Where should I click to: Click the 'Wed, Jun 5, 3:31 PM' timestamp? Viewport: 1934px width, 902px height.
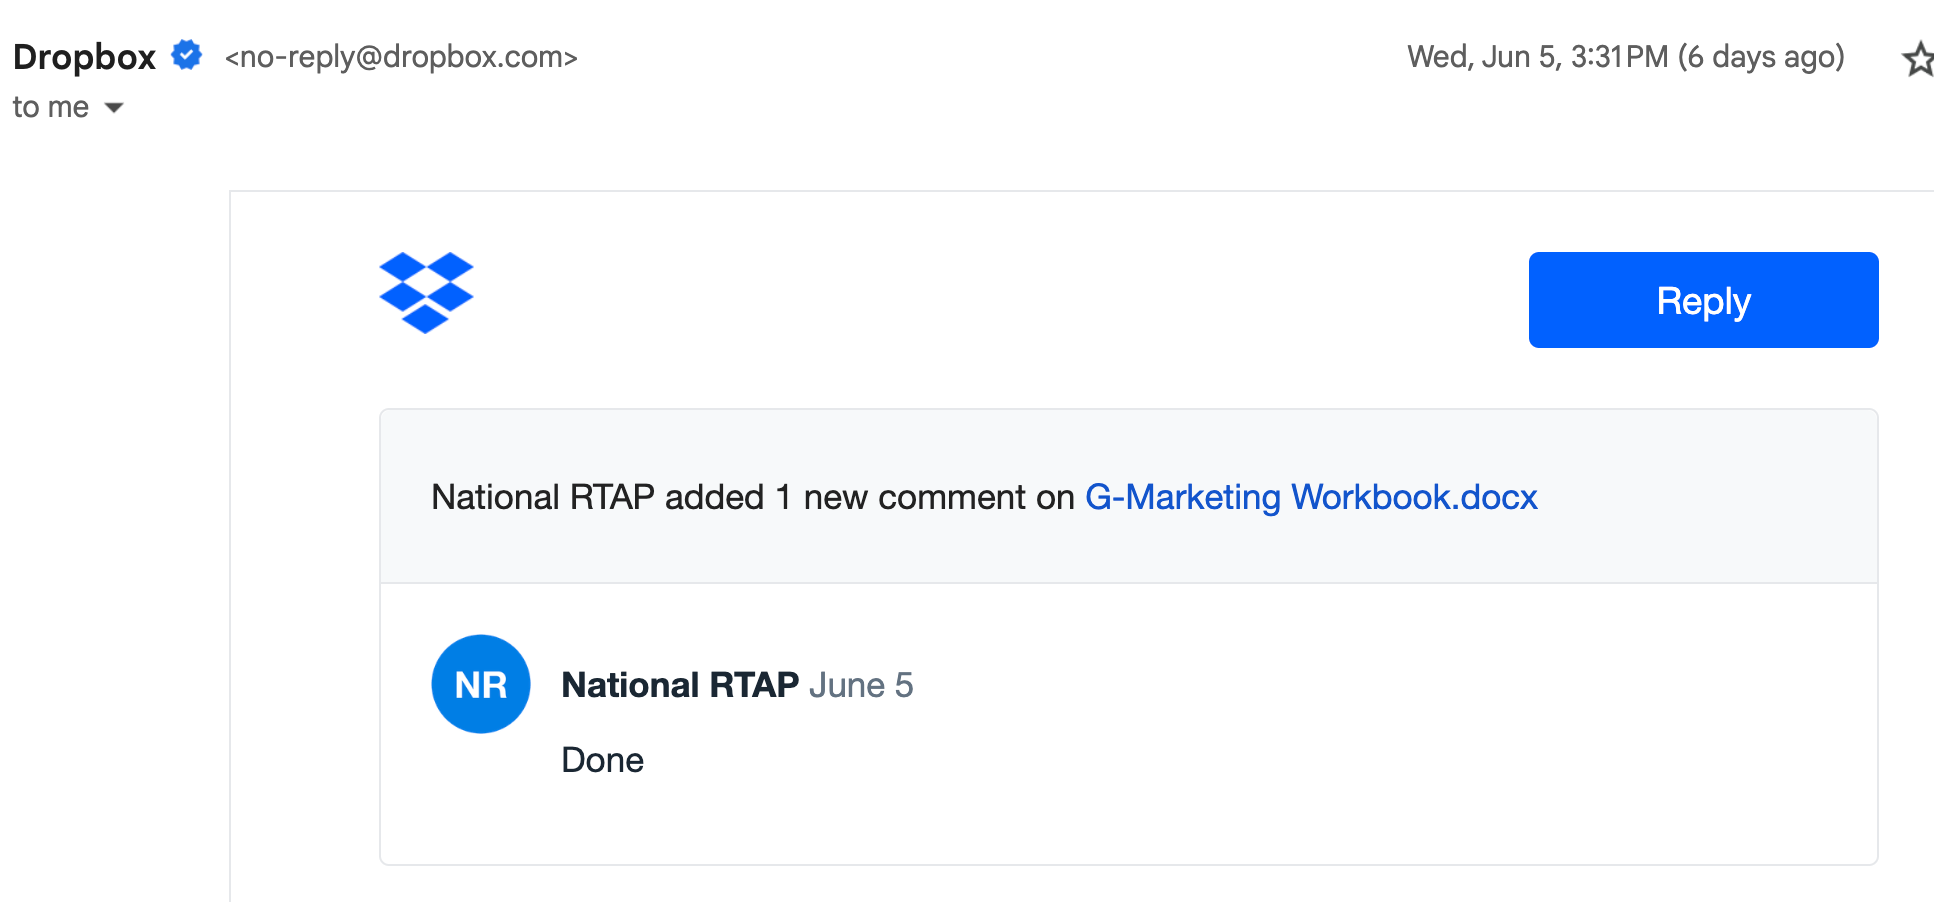click(x=1537, y=57)
